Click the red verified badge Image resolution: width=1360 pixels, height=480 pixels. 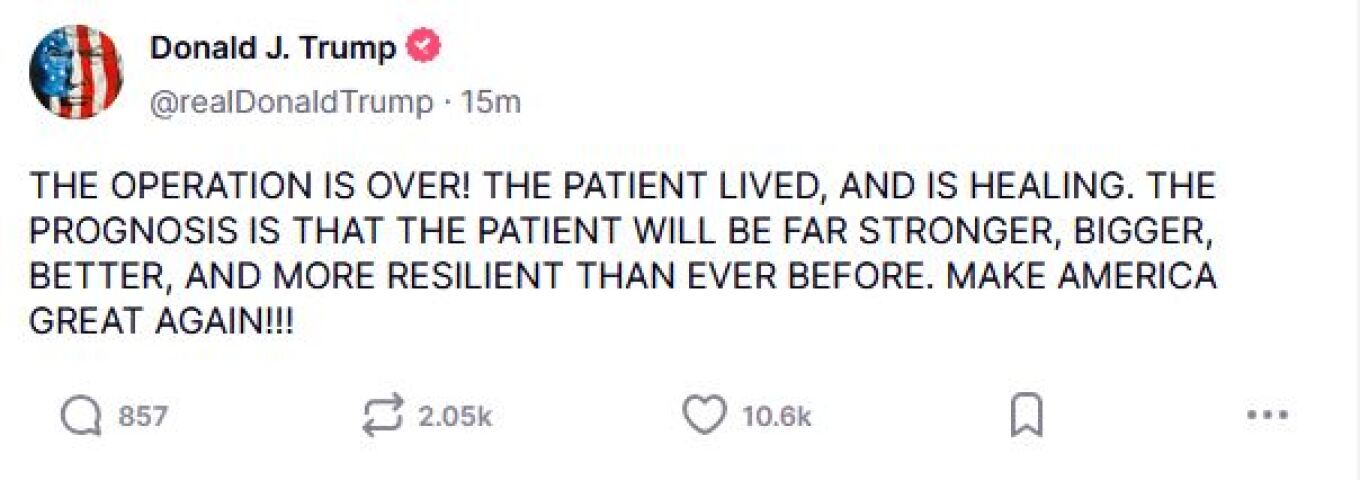pos(425,46)
